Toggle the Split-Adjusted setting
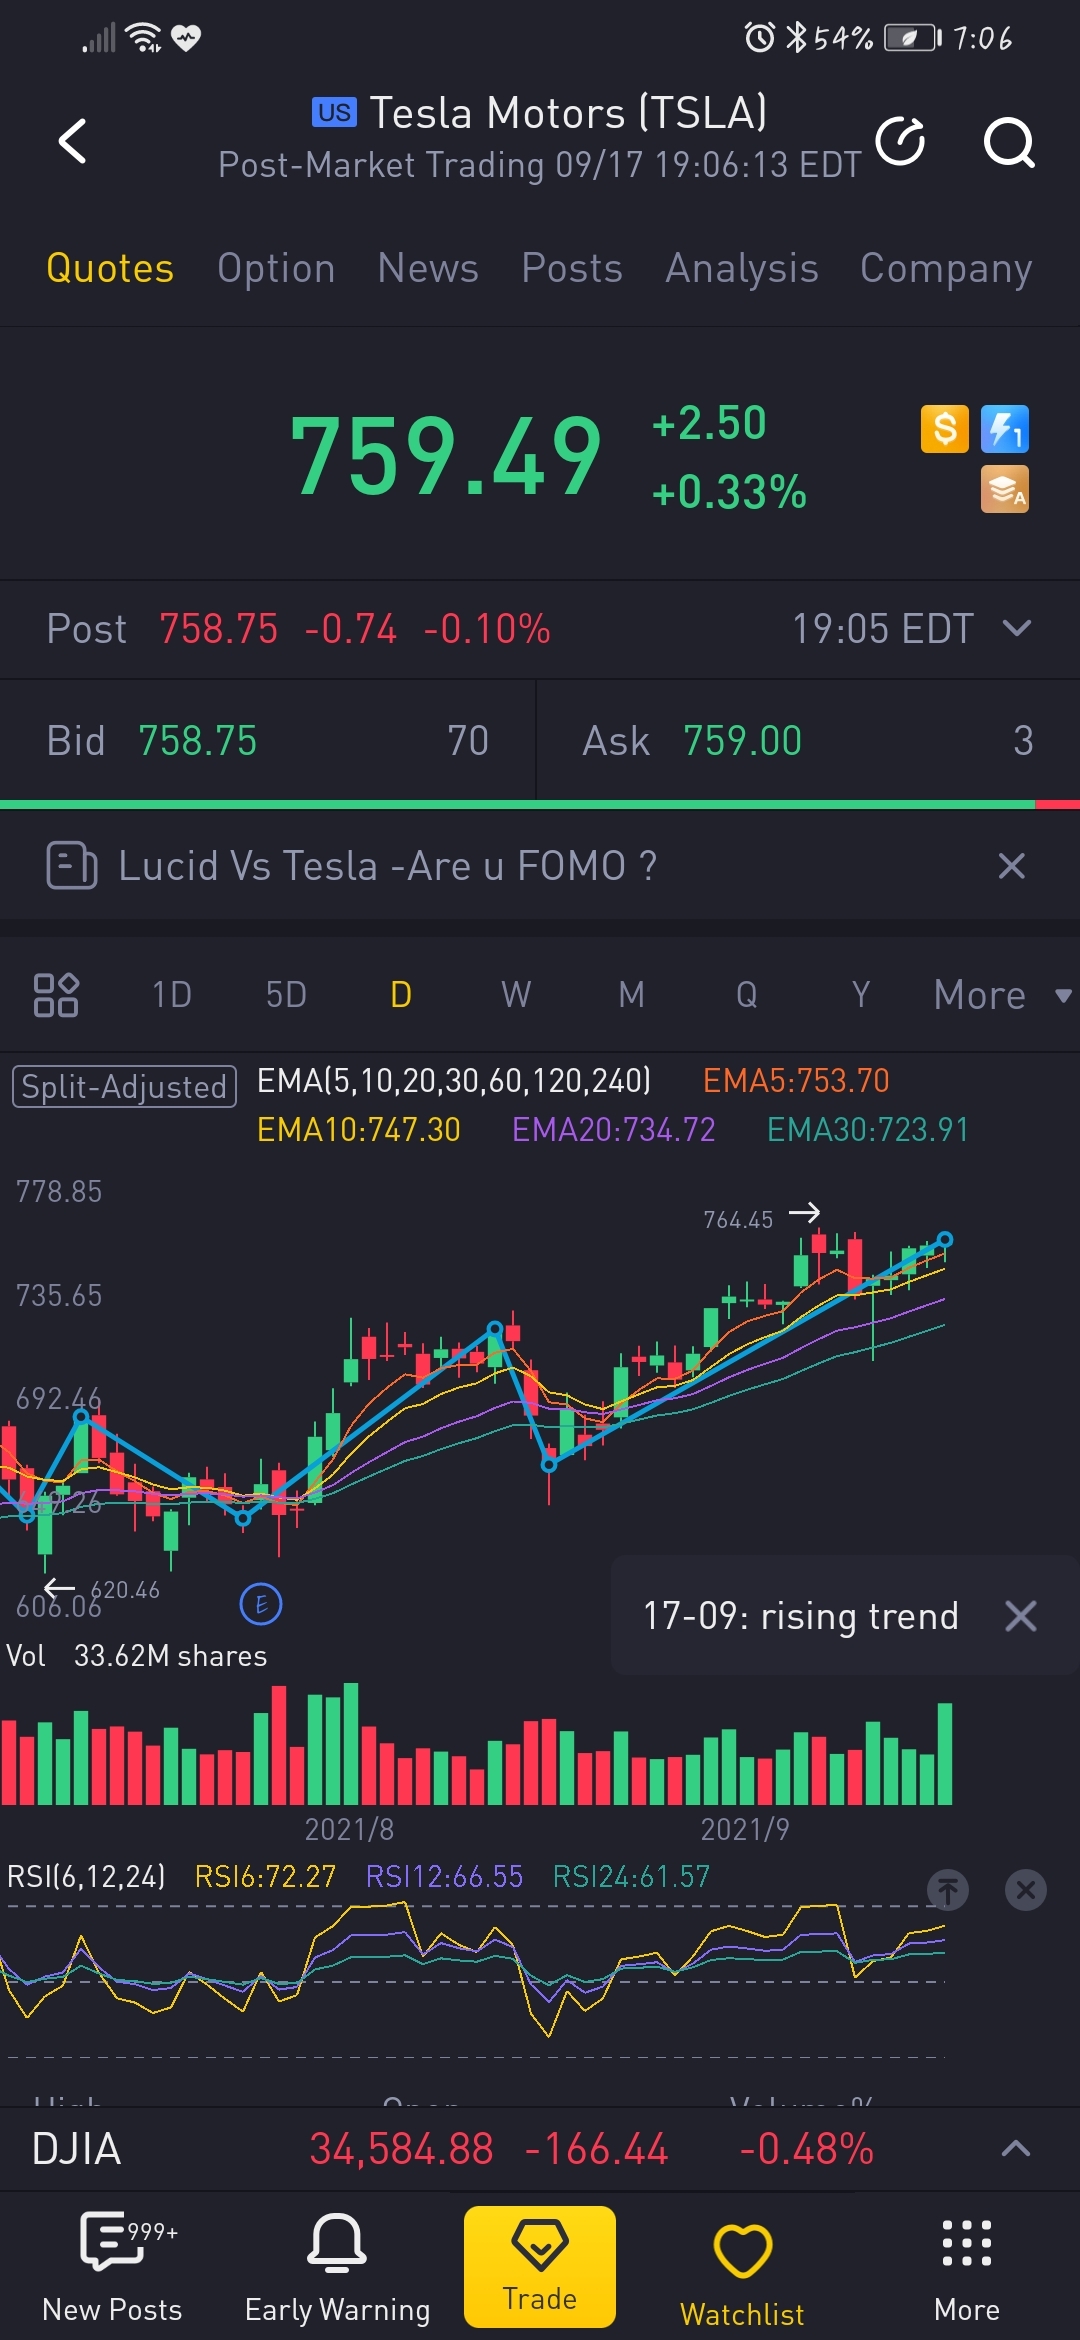Viewport: 1080px width, 2340px height. click(124, 1086)
